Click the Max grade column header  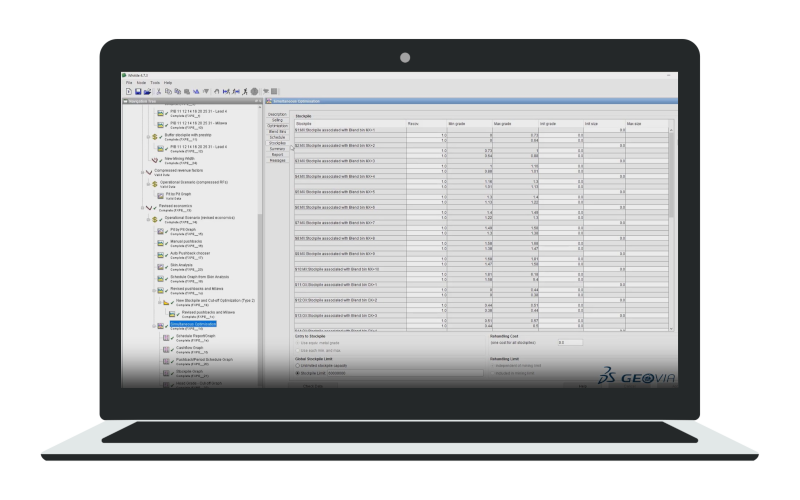pos(514,123)
